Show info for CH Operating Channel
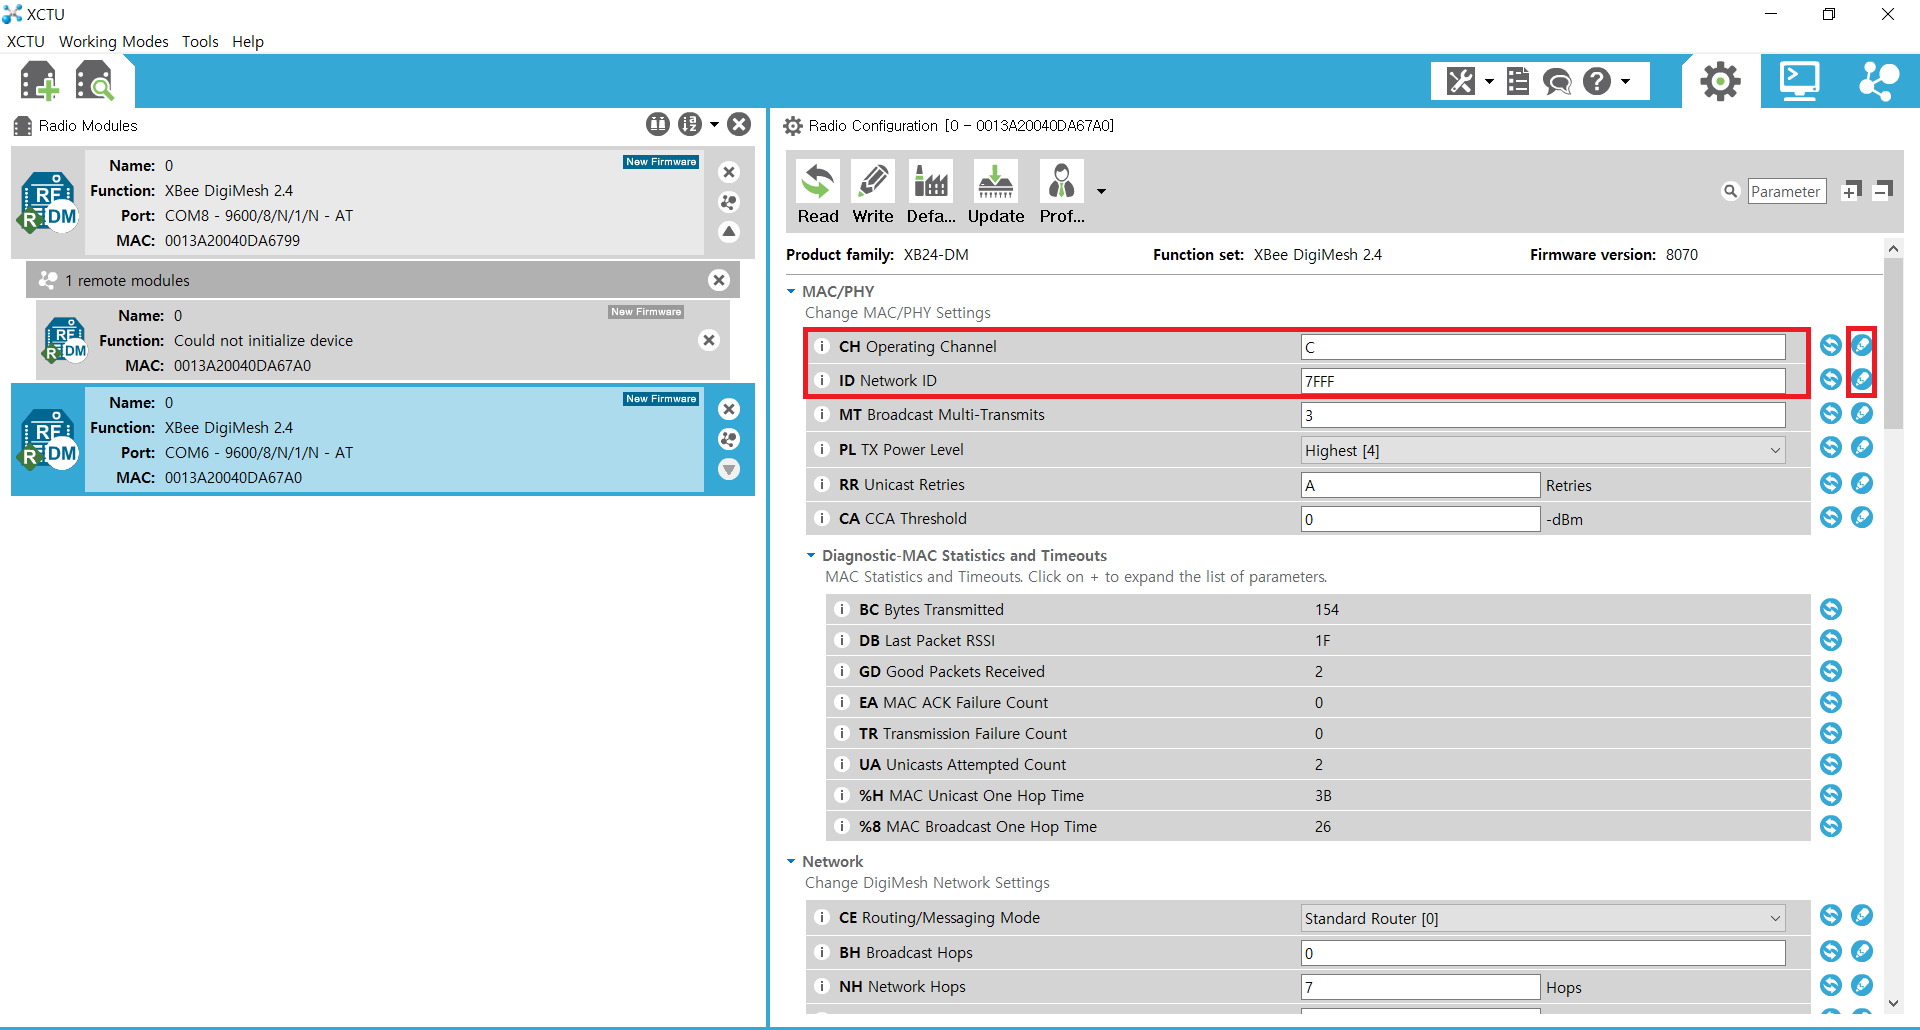 coord(822,346)
